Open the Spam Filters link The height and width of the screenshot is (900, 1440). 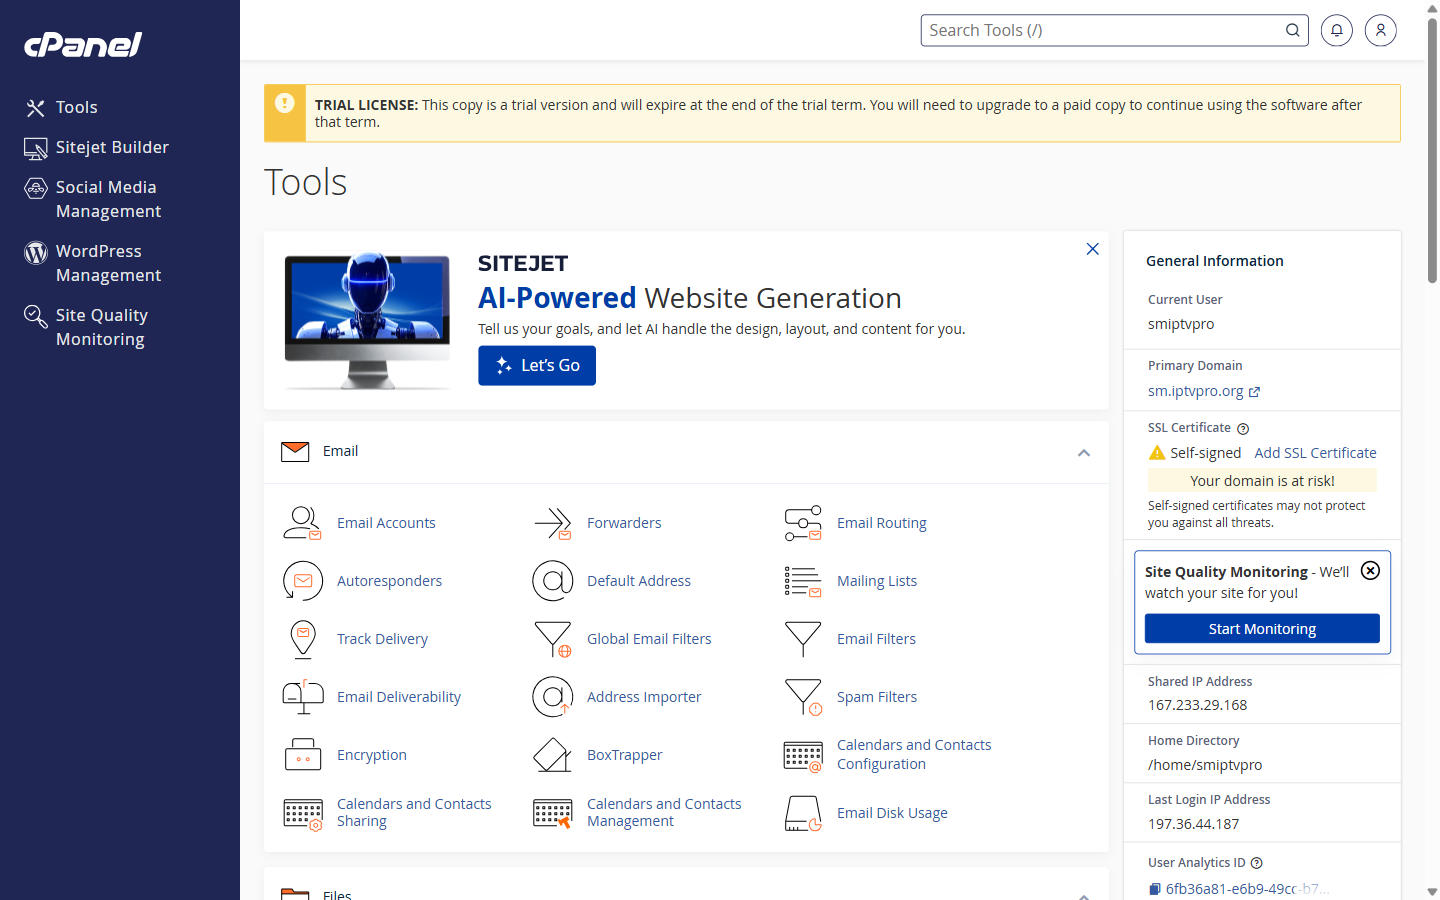click(877, 697)
